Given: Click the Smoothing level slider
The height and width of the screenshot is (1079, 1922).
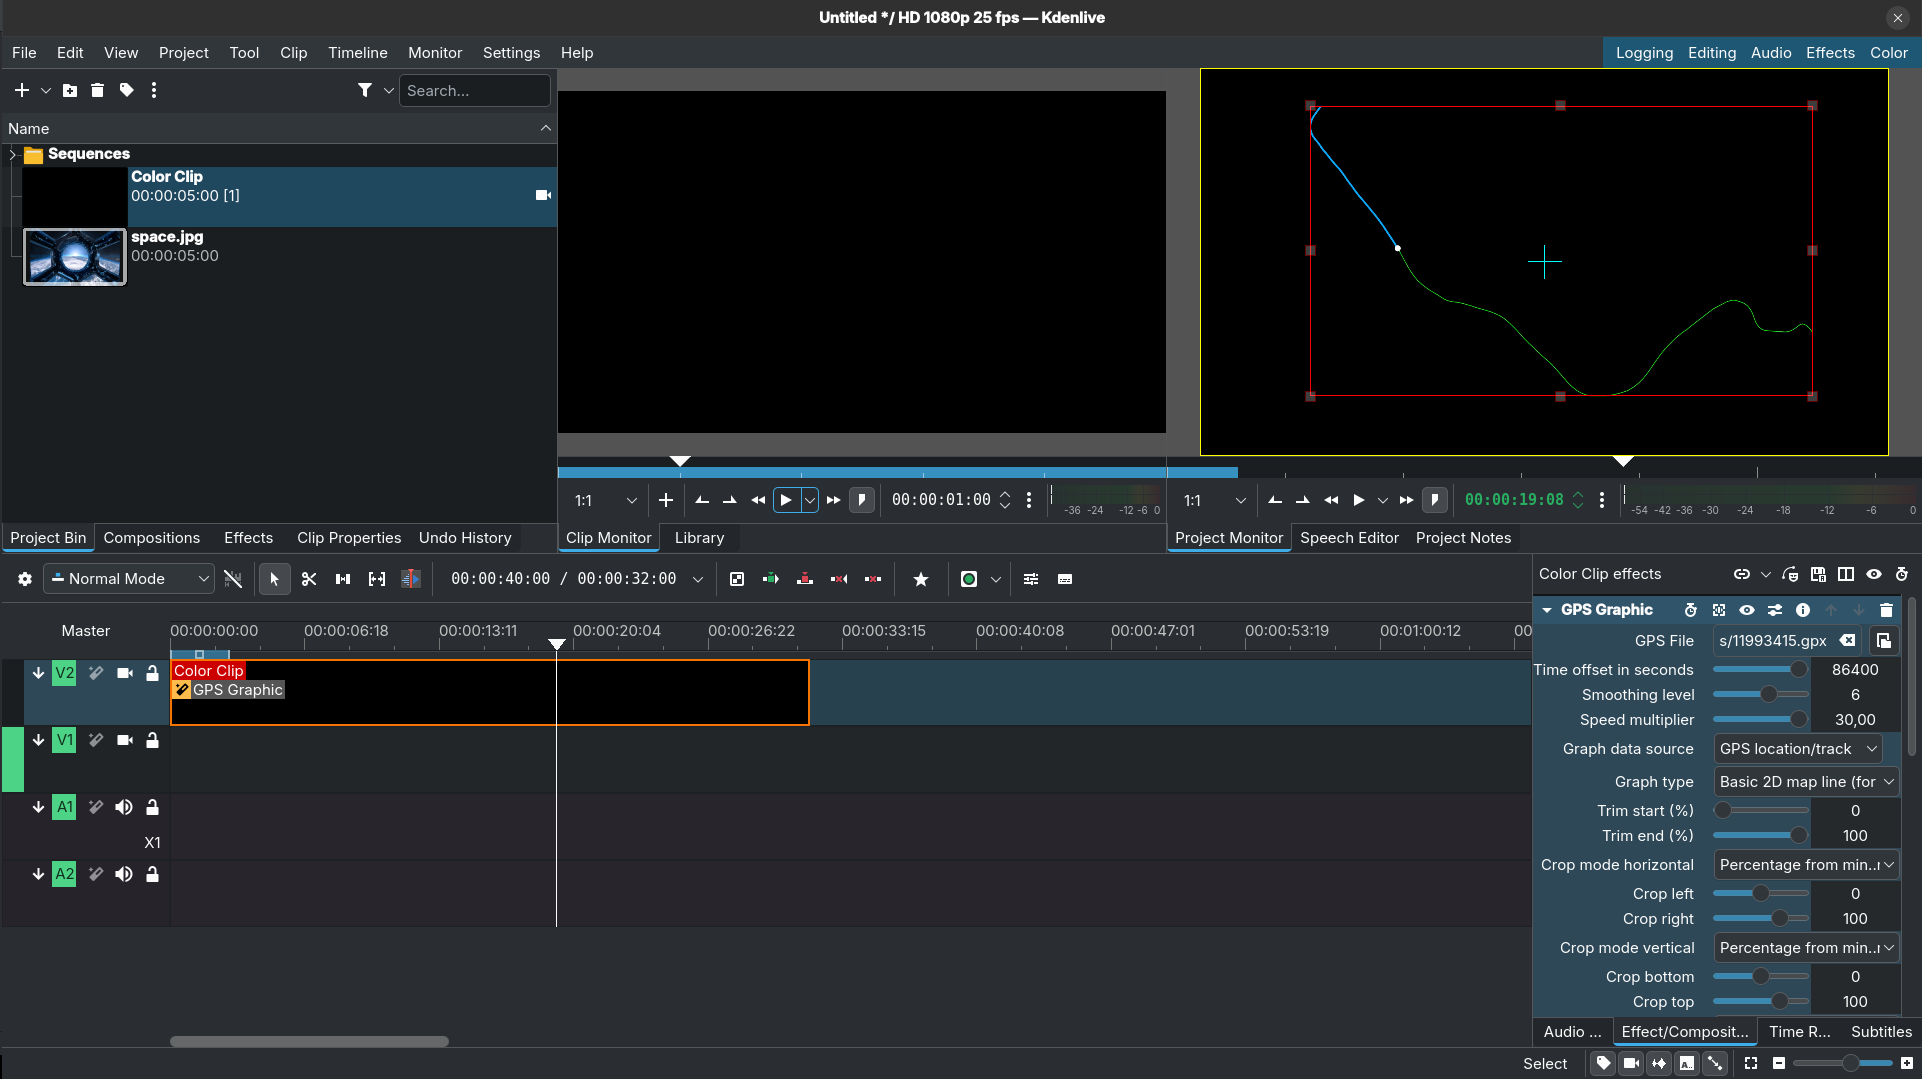Looking at the screenshot, I should 1760,695.
